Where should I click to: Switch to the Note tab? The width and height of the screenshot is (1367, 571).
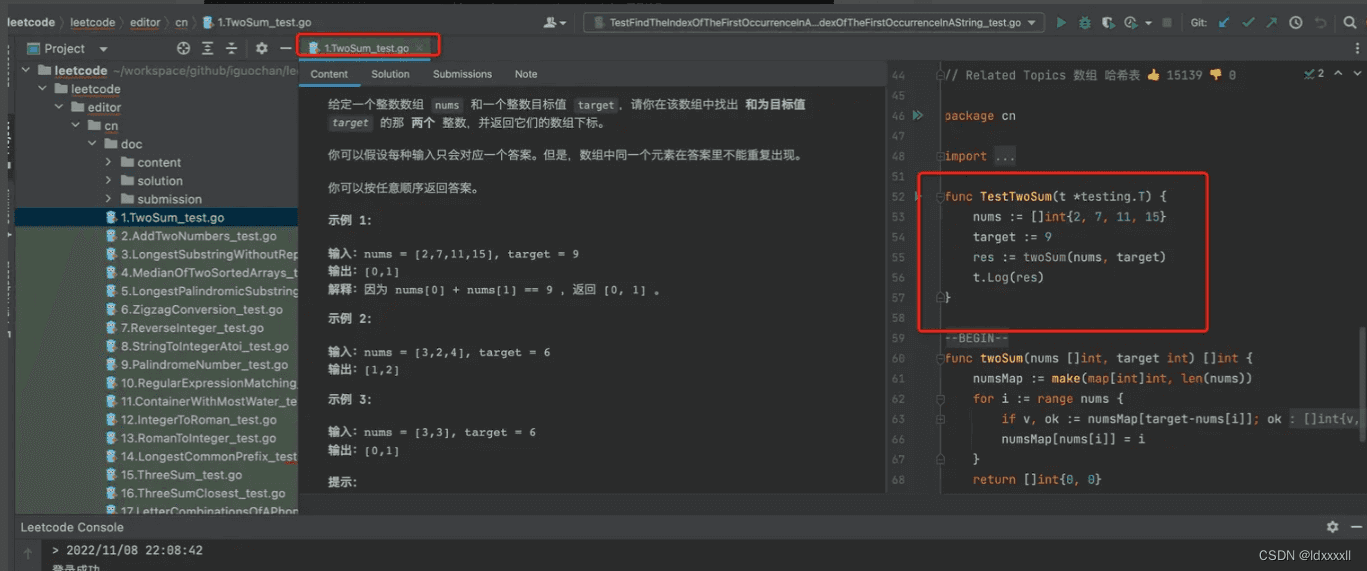526,74
